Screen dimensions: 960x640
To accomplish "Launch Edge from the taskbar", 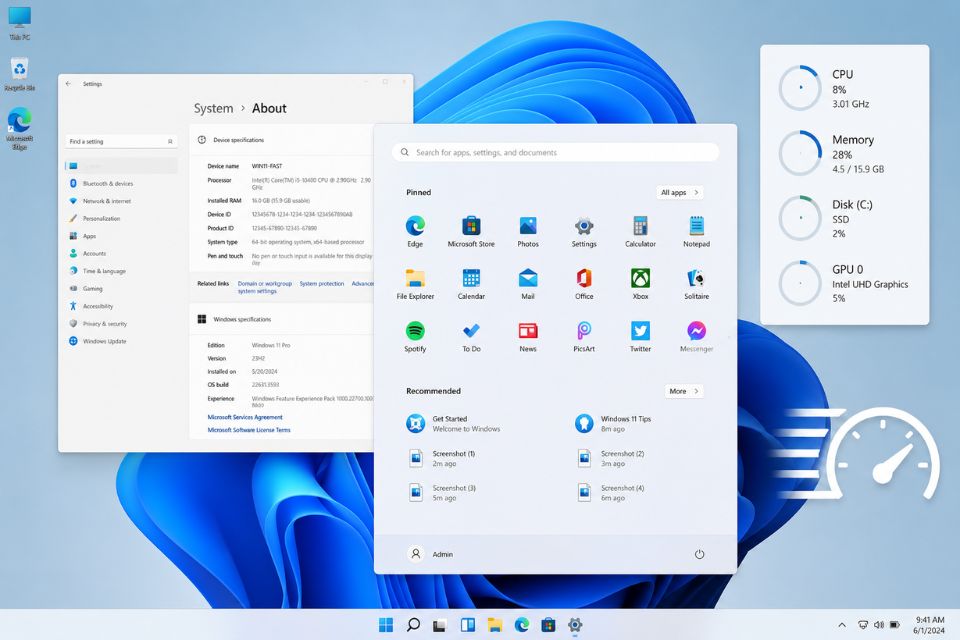I will pyautogui.click(x=522, y=625).
